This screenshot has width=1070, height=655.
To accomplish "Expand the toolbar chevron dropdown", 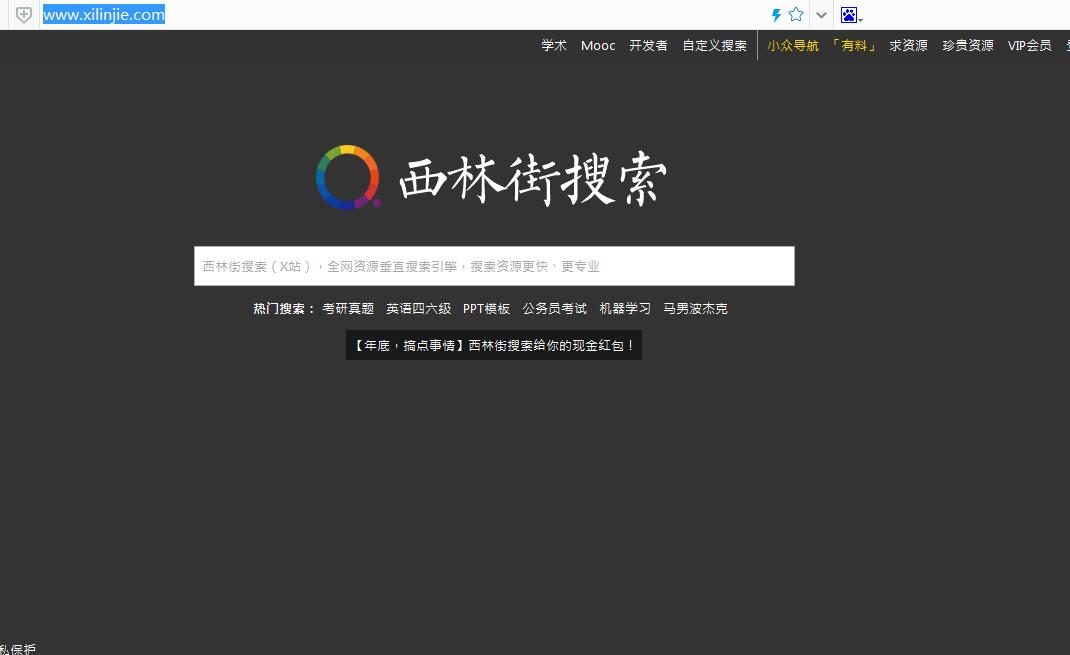I will (x=820, y=15).
